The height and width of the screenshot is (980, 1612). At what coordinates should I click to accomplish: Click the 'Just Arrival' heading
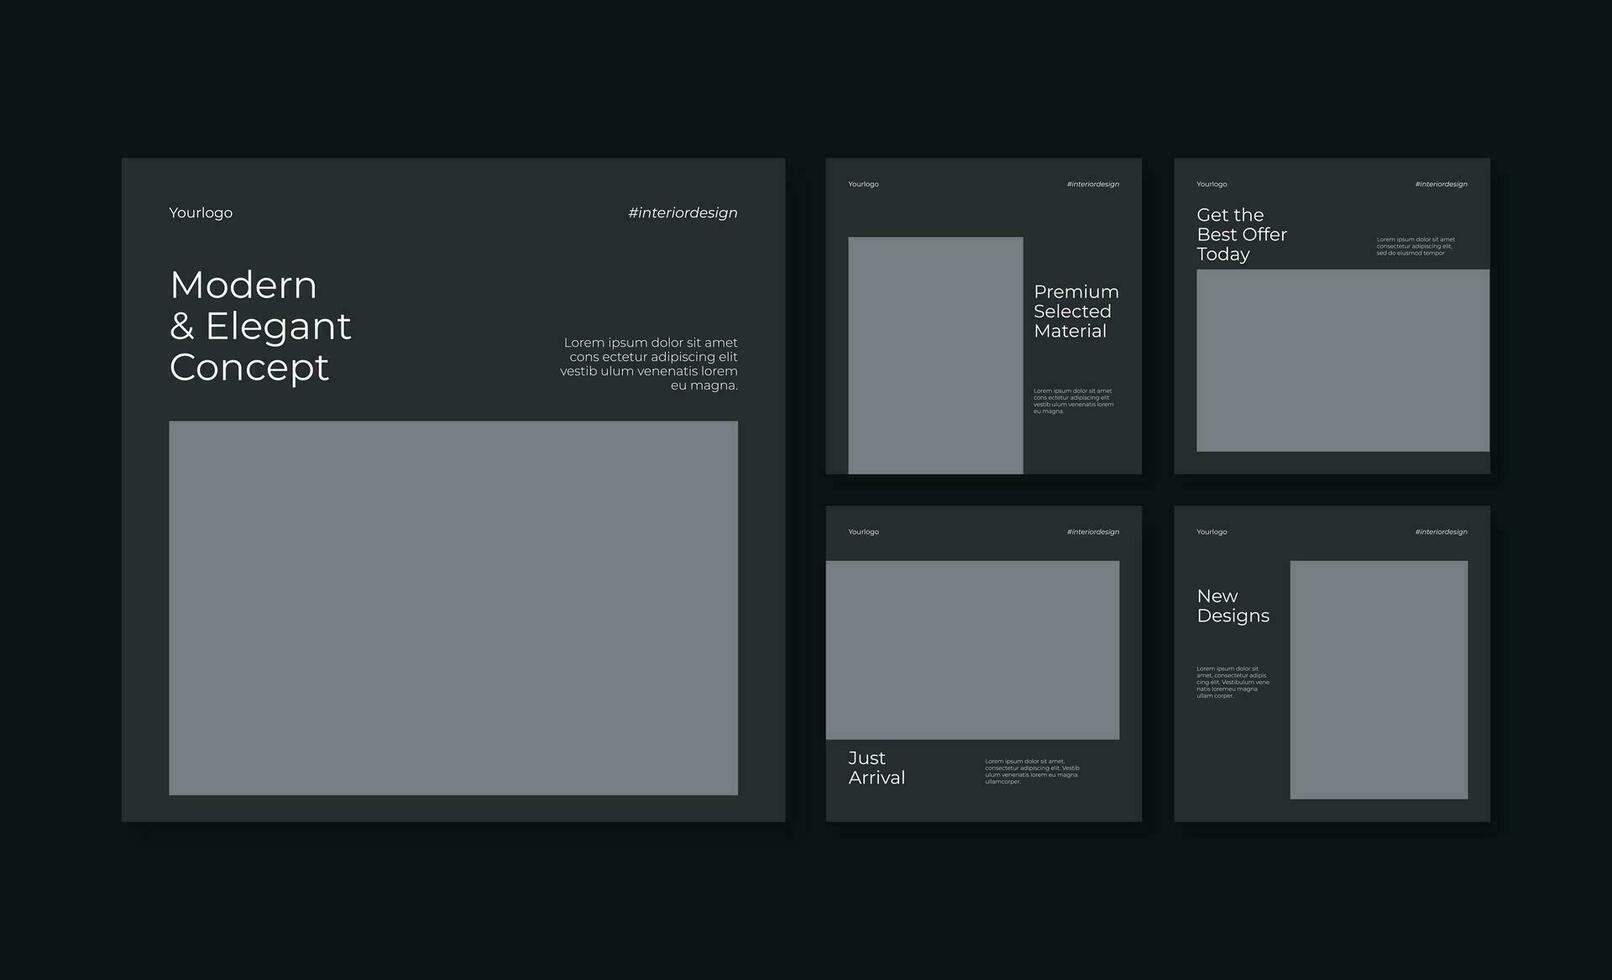tap(877, 767)
